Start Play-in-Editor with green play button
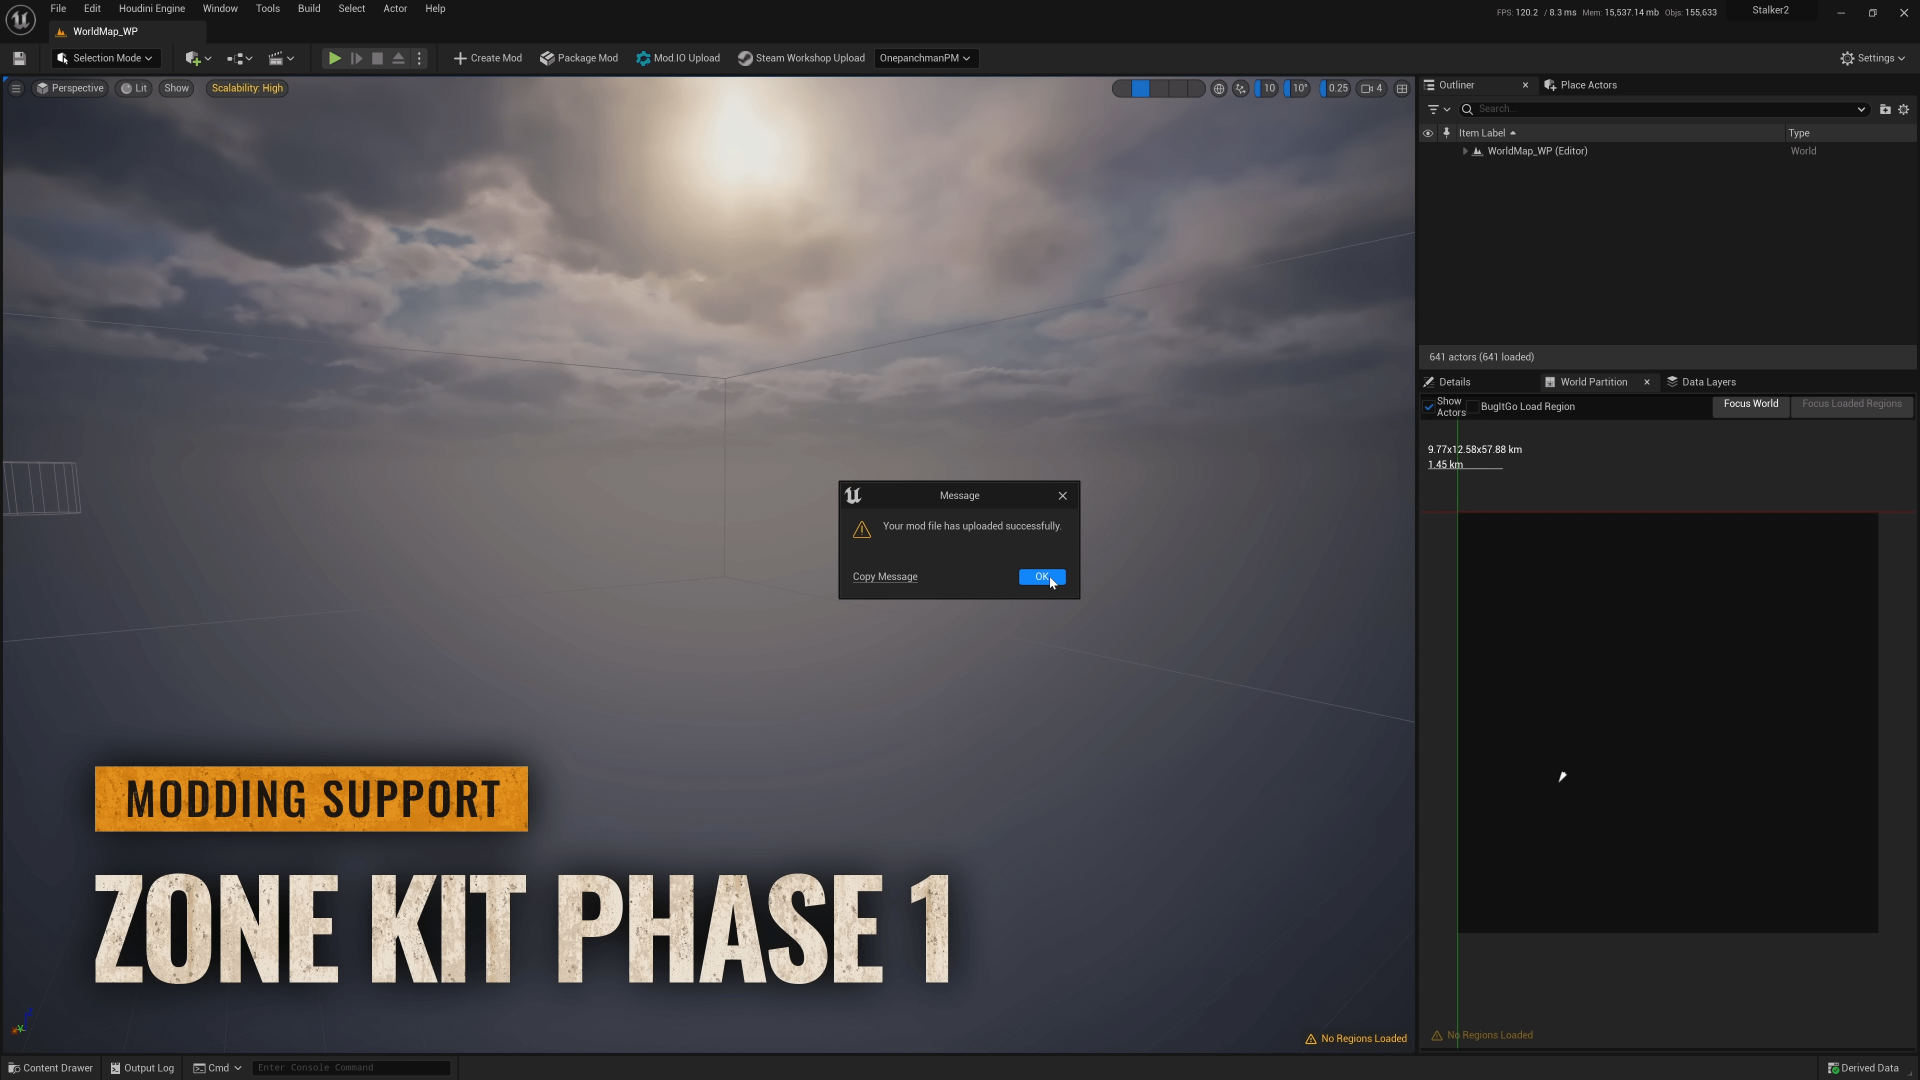Viewport: 1920px width, 1080px height. coord(335,58)
